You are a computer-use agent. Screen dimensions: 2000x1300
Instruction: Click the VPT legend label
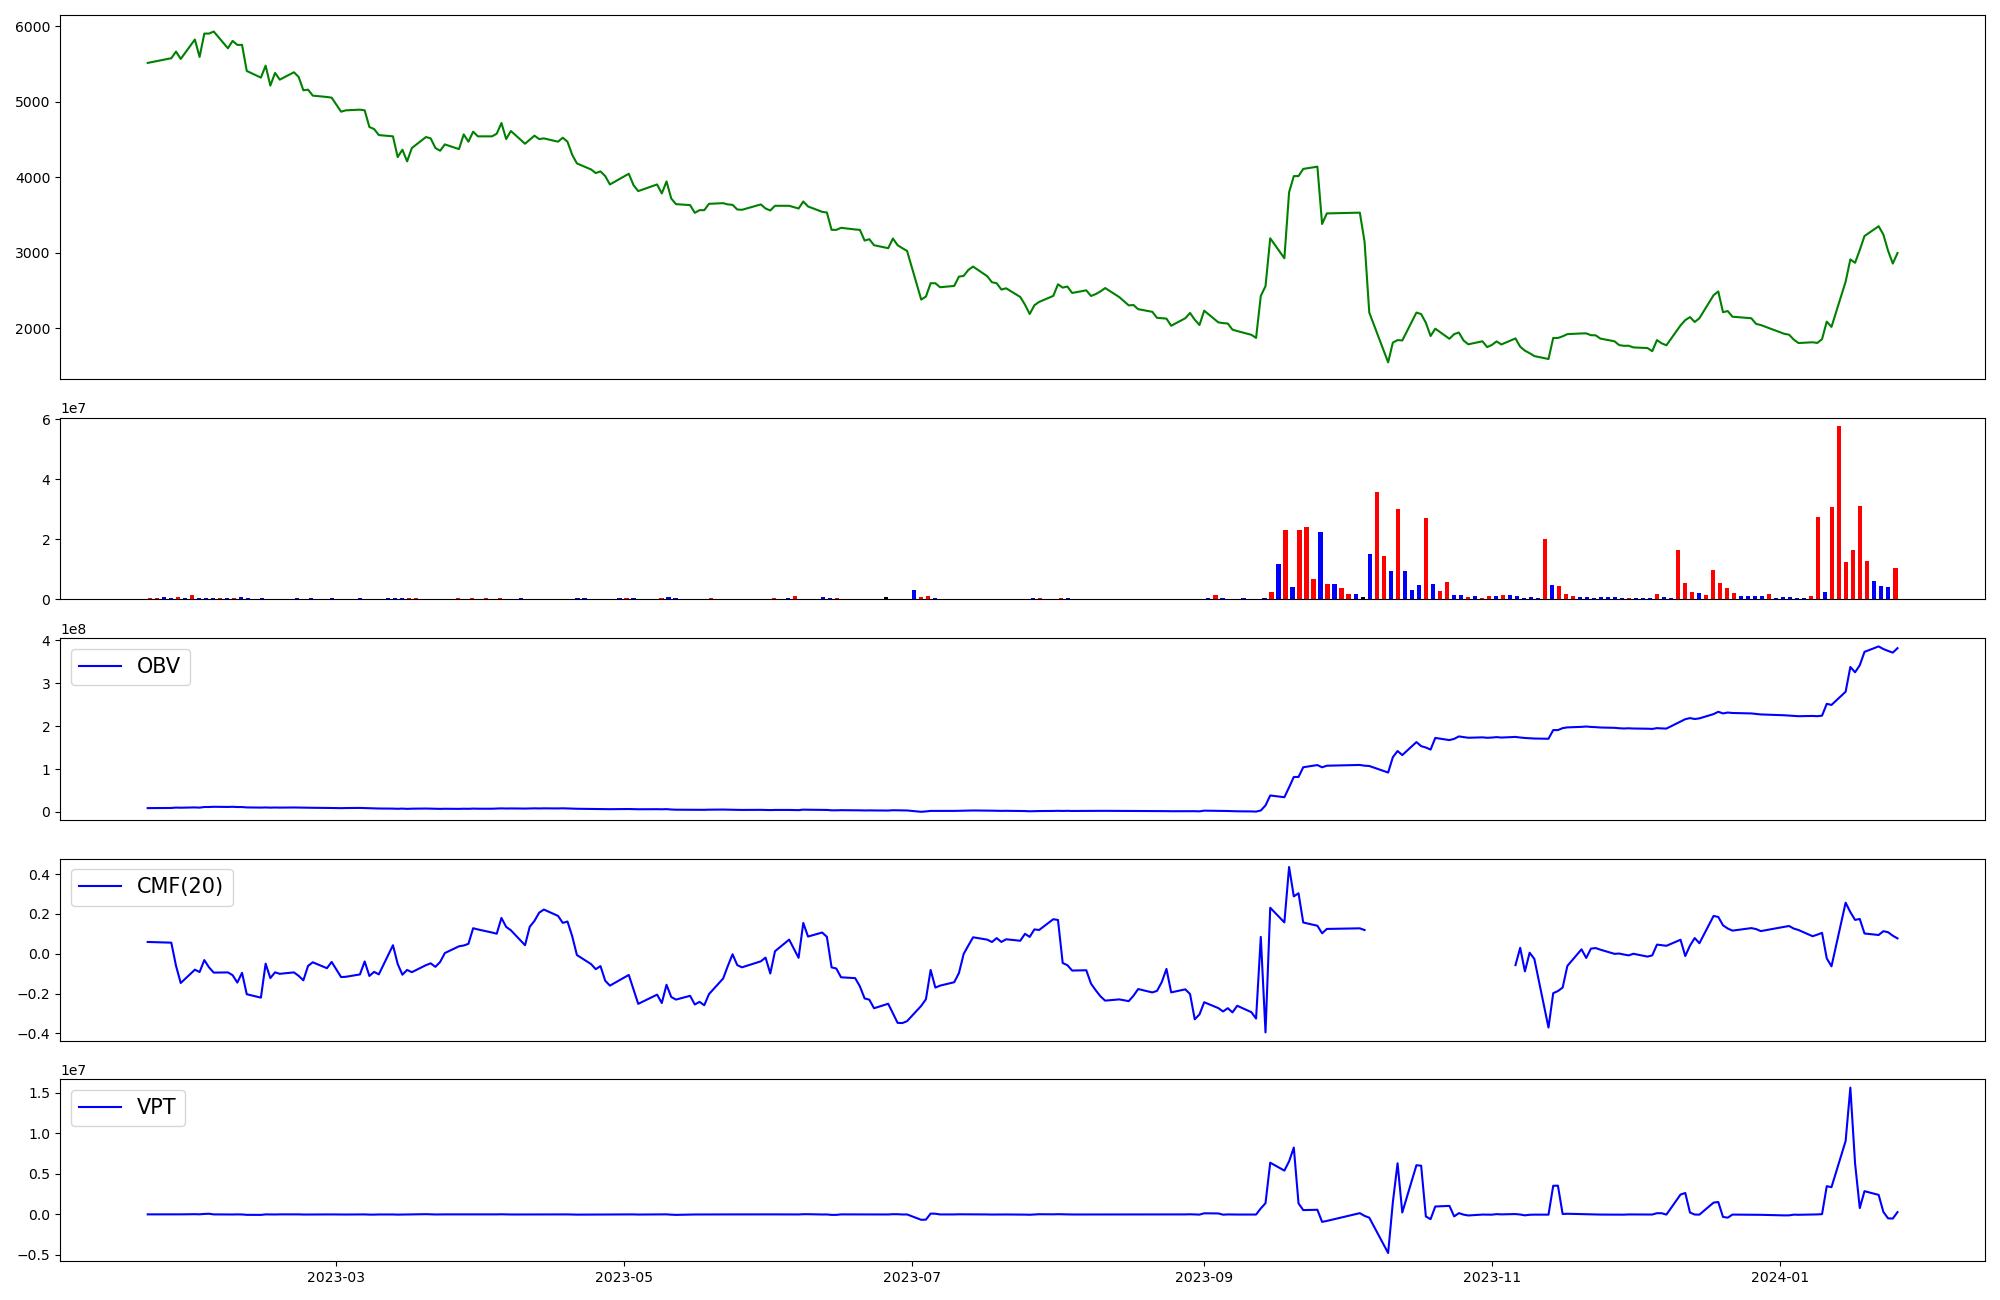click(x=156, y=1107)
